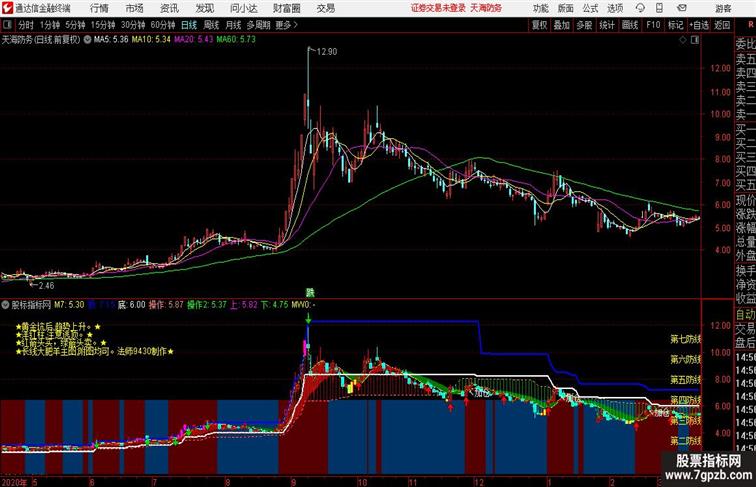Image resolution: width=756 pixels, height=487 pixels.
Task: Click the 多股 toolbar button
Action: coord(584,25)
